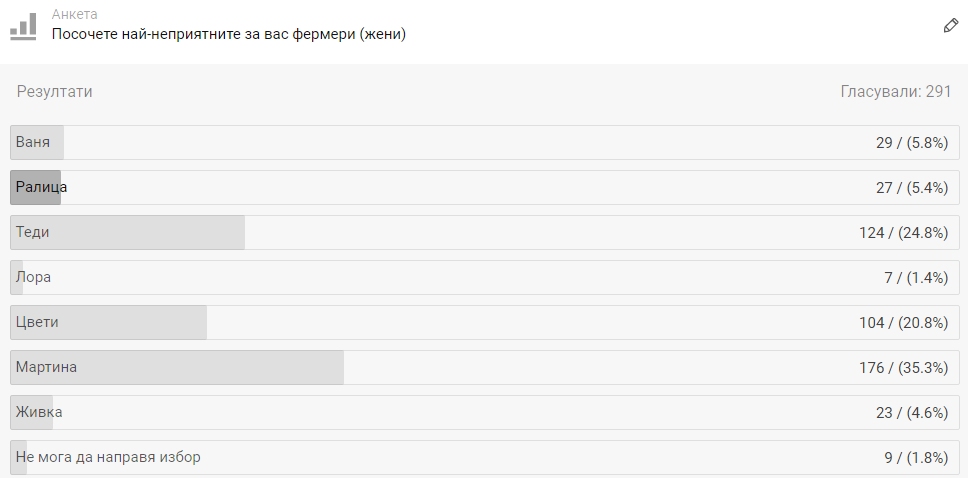Click the 124 / (24.8%) vote count
The height and width of the screenshot is (478, 968).
(x=903, y=233)
